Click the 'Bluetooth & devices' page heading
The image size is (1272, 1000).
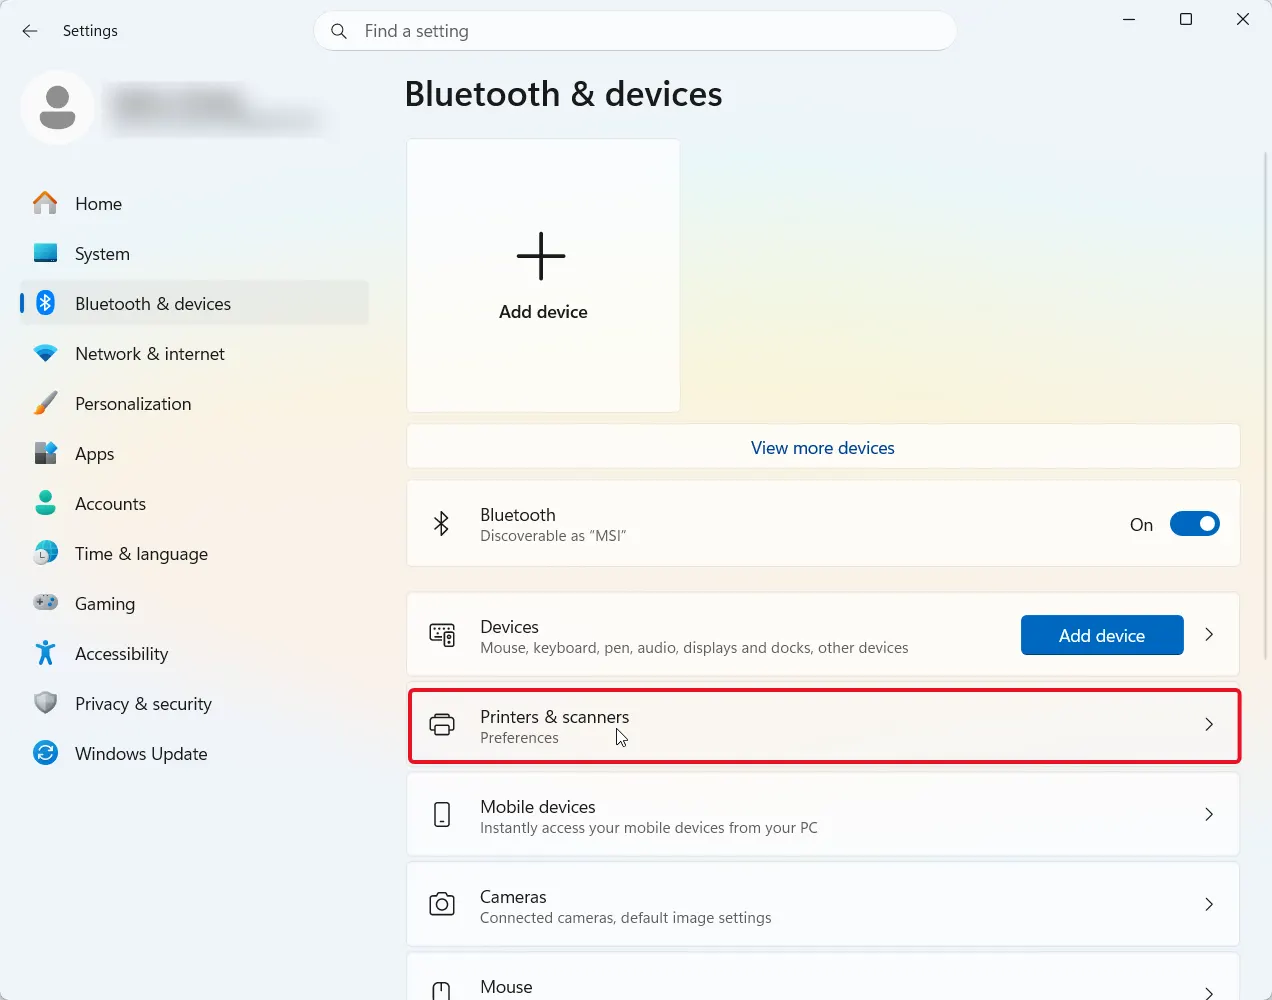tap(563, 94)
